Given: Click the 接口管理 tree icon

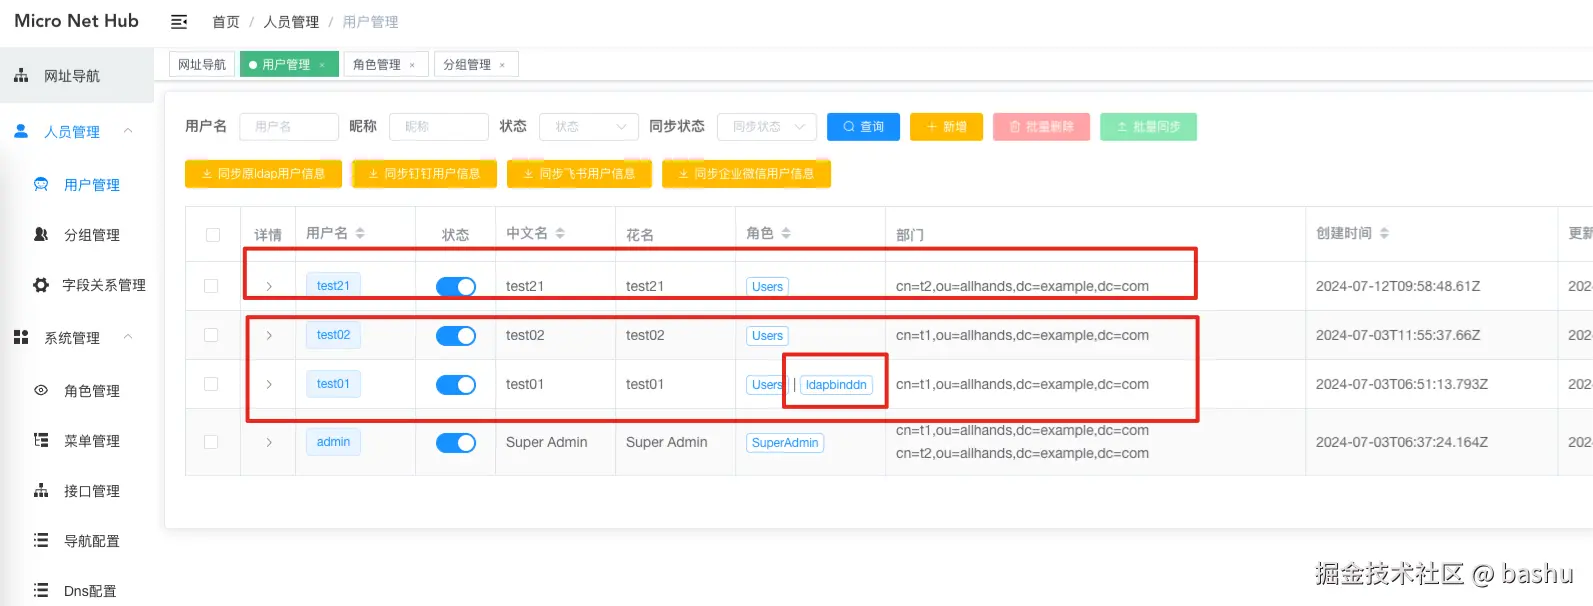Looking at the screenshot, I should [41, 490].
